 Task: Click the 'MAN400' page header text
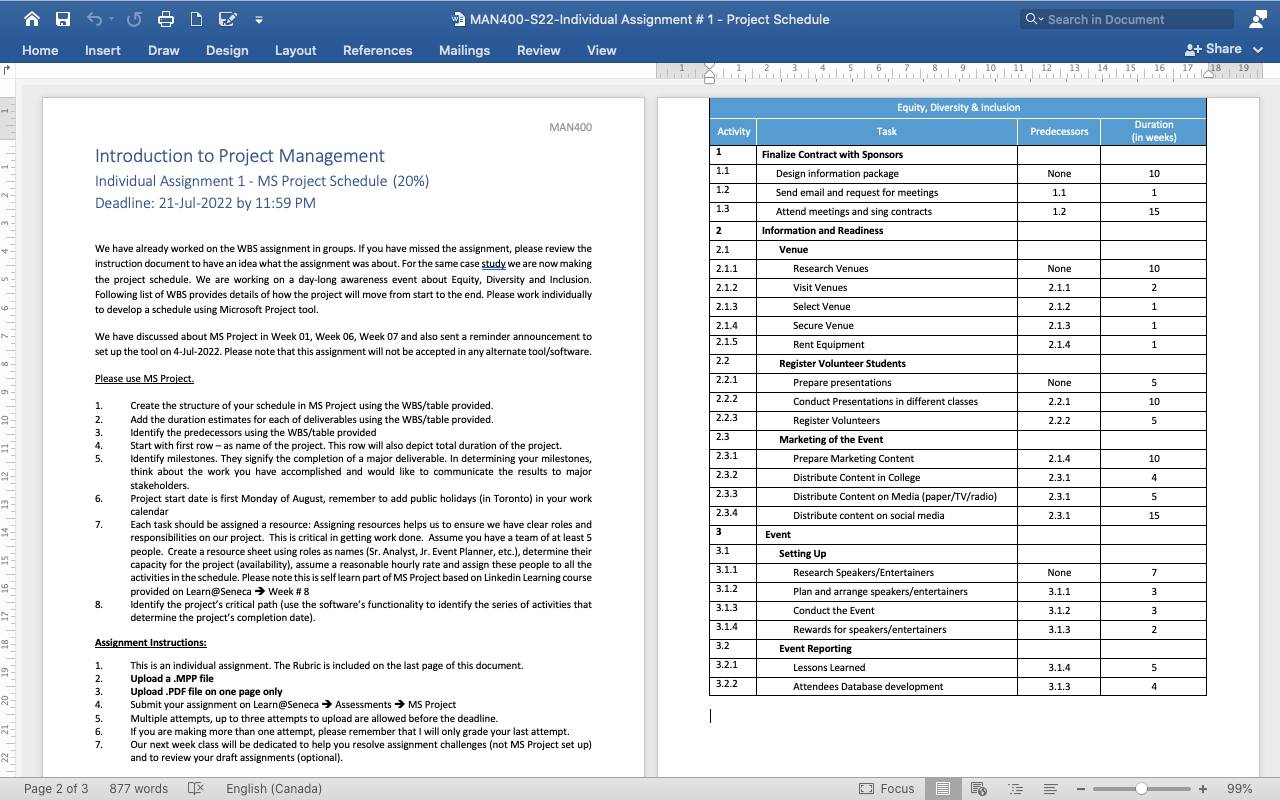(x=571, y=127)
